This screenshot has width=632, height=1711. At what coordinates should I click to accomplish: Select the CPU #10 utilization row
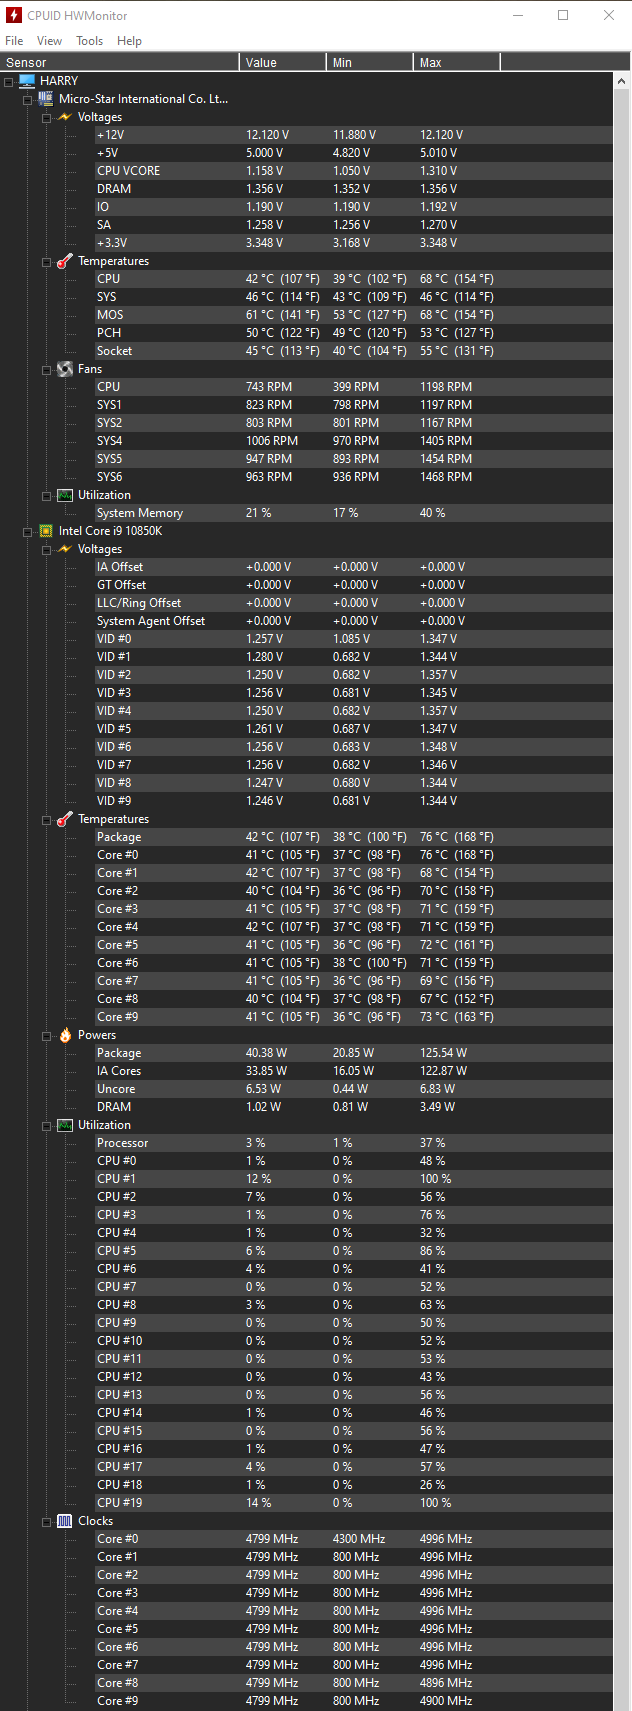pyautogui.click(x=354, y=1341)
